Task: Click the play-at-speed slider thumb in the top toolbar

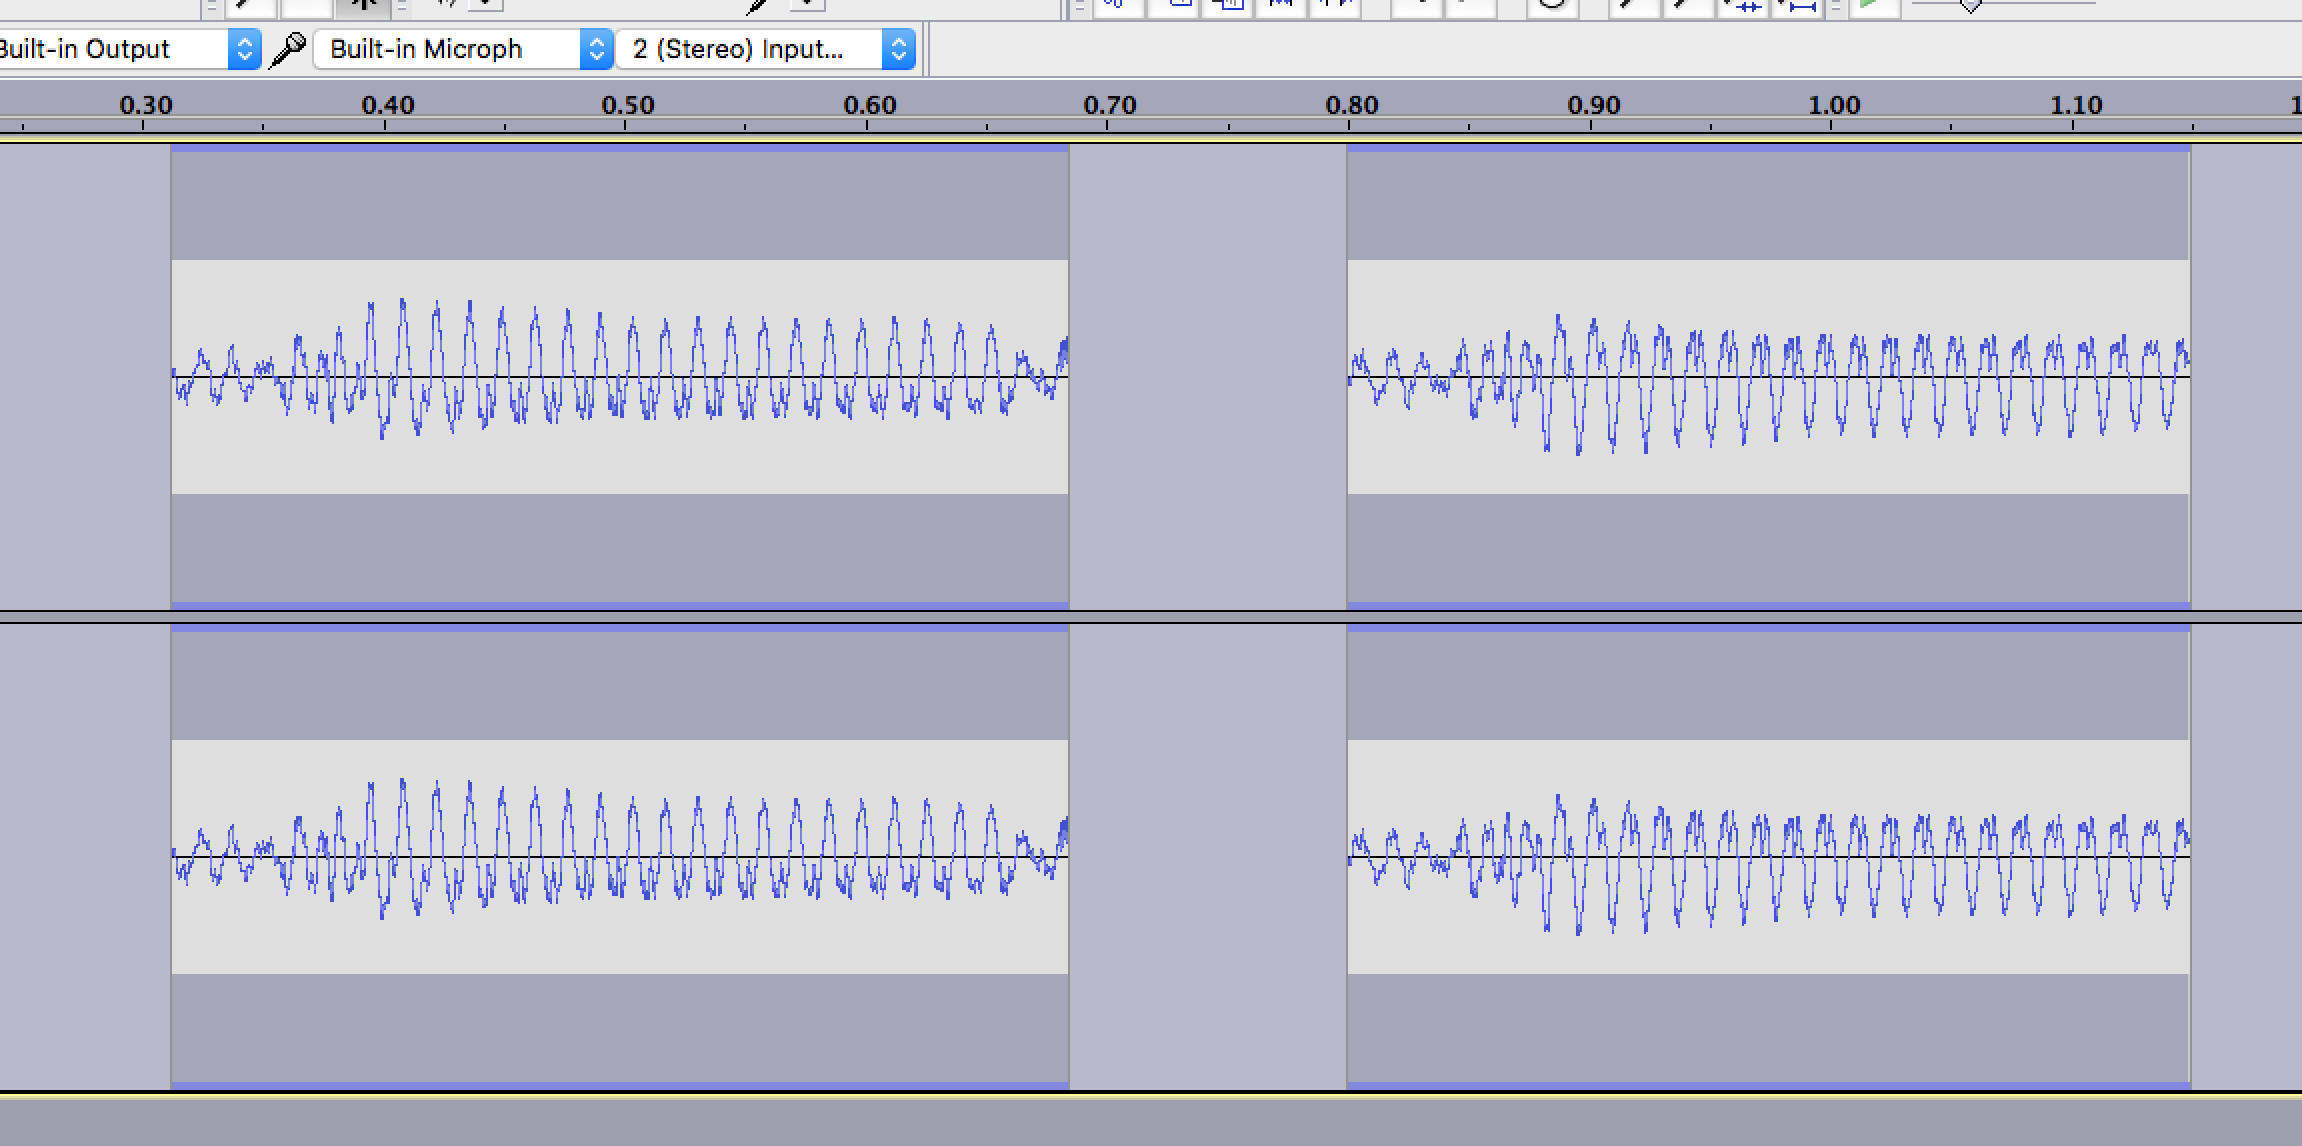Action: [1970, 5]
